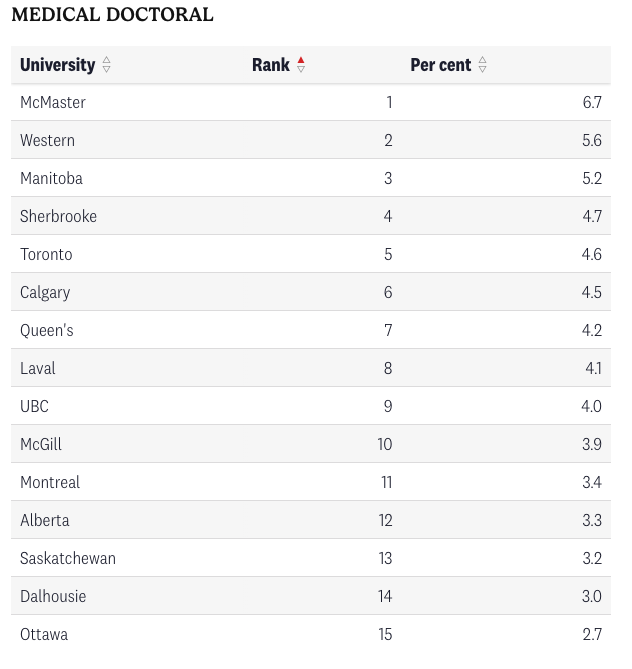The image size is (632, 669).
Task: Click the Montreal university cell
Action: click(50, 482)
